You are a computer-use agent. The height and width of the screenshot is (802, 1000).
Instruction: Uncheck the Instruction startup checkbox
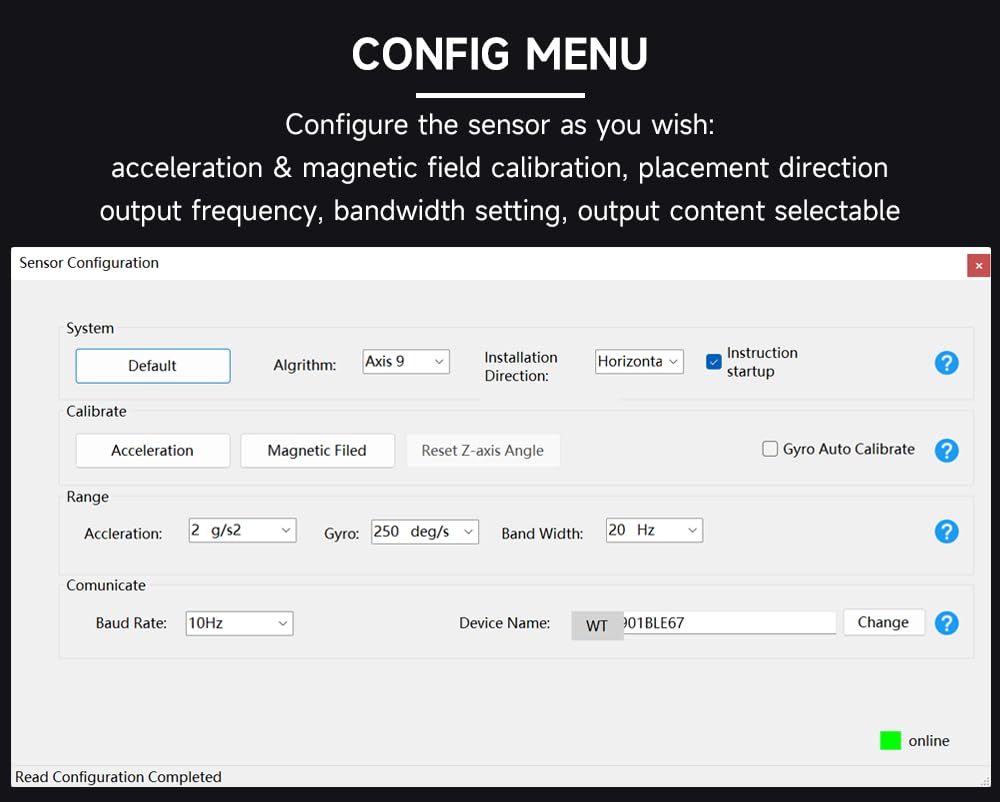[x=713, y=362]
